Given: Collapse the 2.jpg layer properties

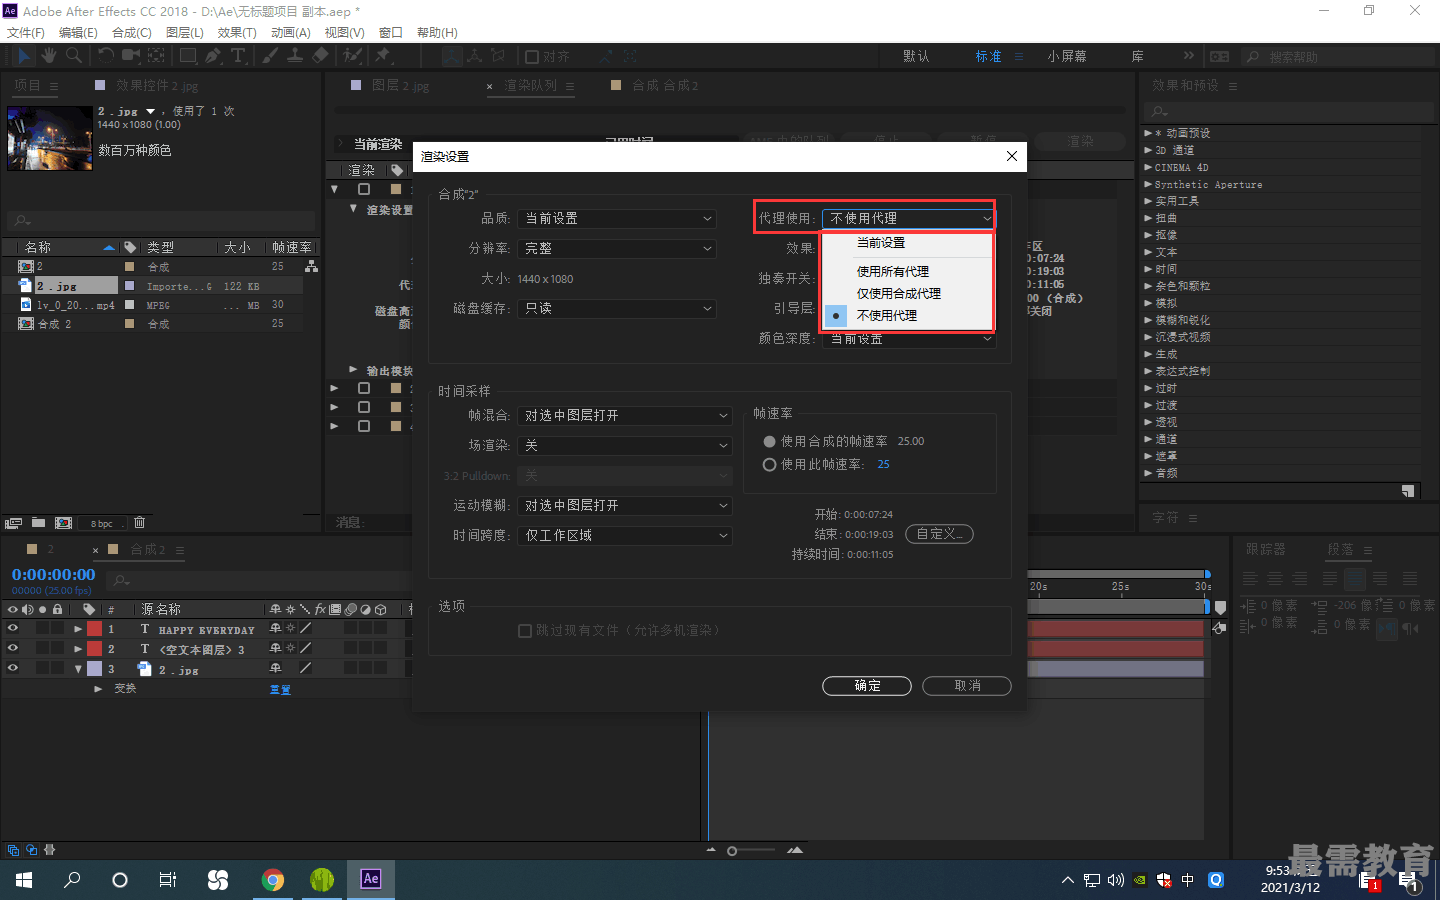Looking at the screenshot, I should pos(78,669).
